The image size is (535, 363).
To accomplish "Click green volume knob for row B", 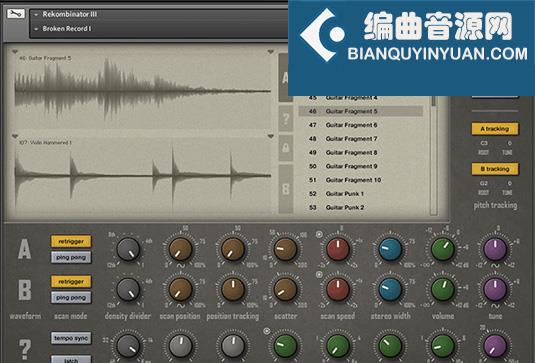I will (443, 290).
